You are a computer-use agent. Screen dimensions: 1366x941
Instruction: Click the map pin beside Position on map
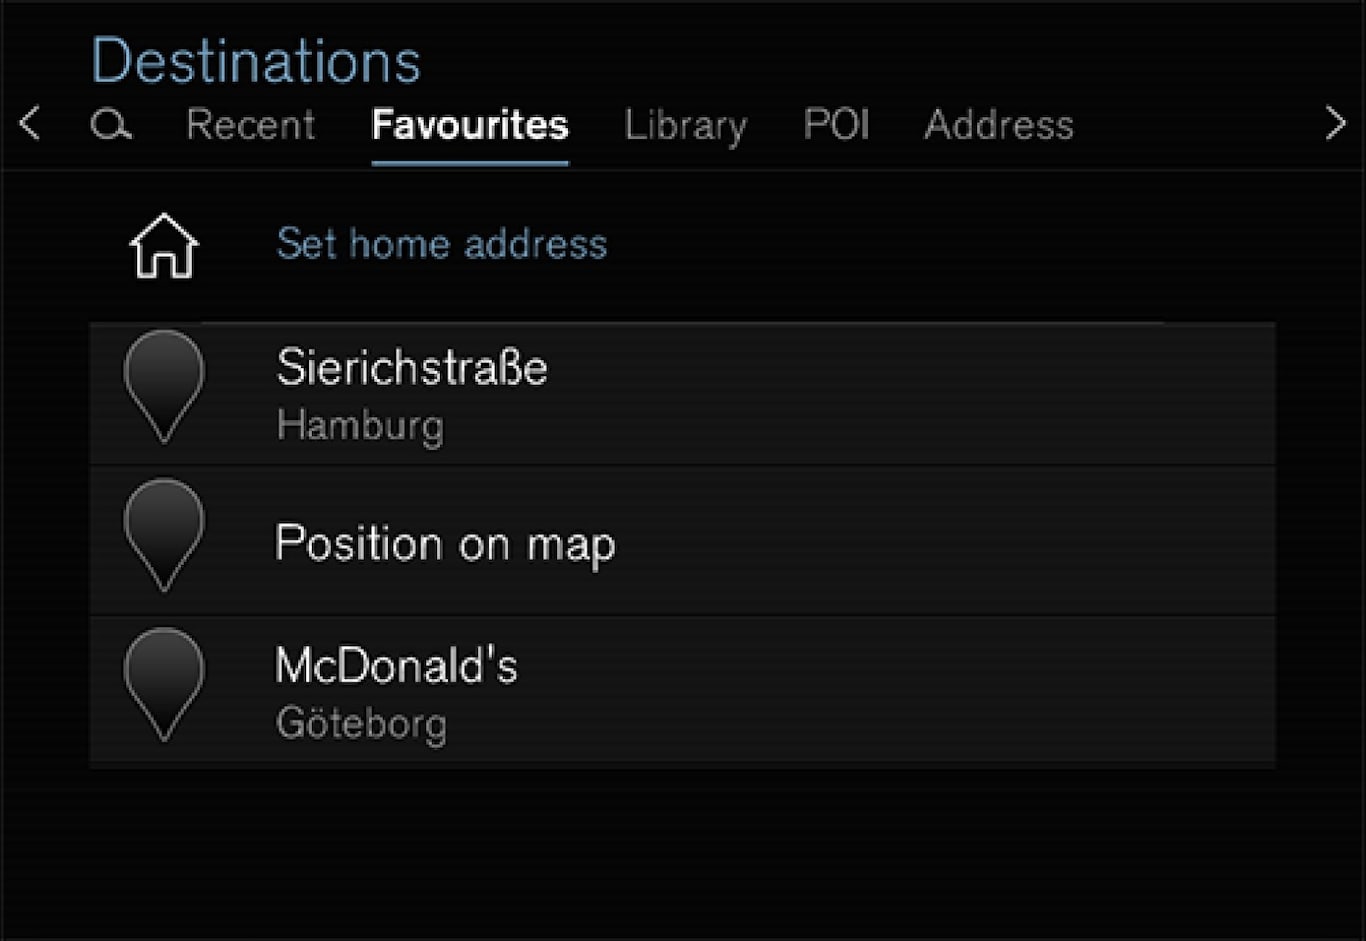tap(164, 535)
